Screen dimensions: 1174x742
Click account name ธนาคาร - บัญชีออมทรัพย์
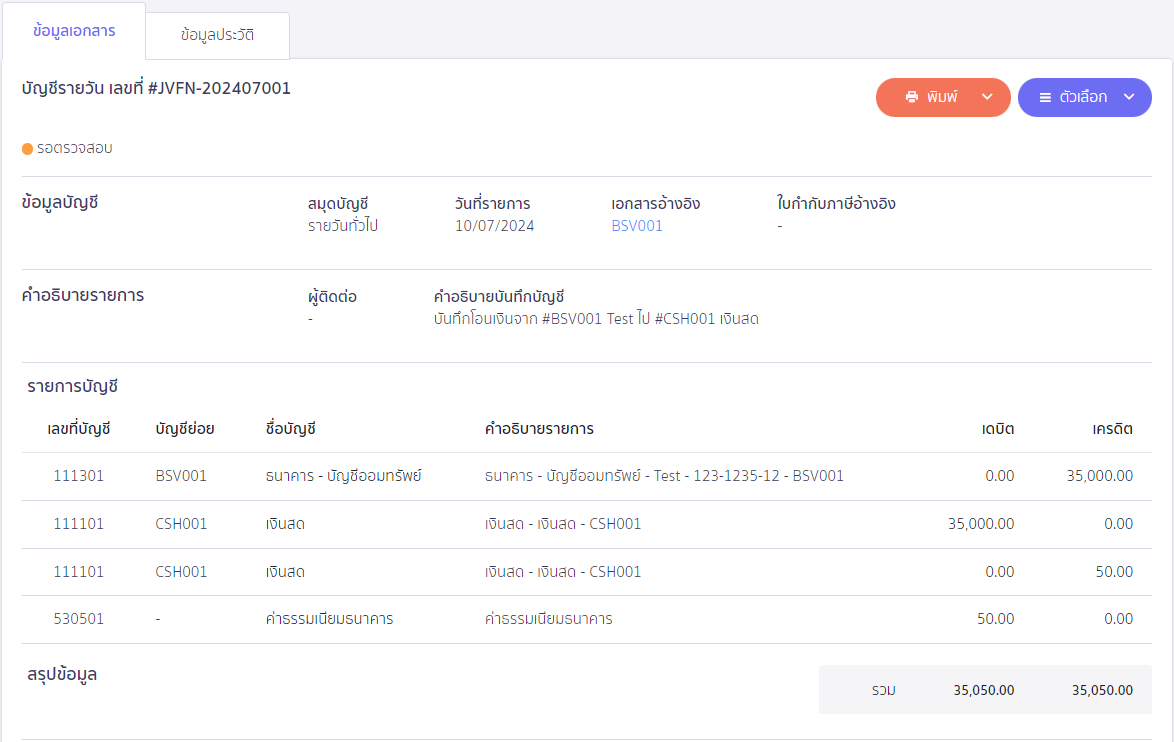tap(344, 476)
